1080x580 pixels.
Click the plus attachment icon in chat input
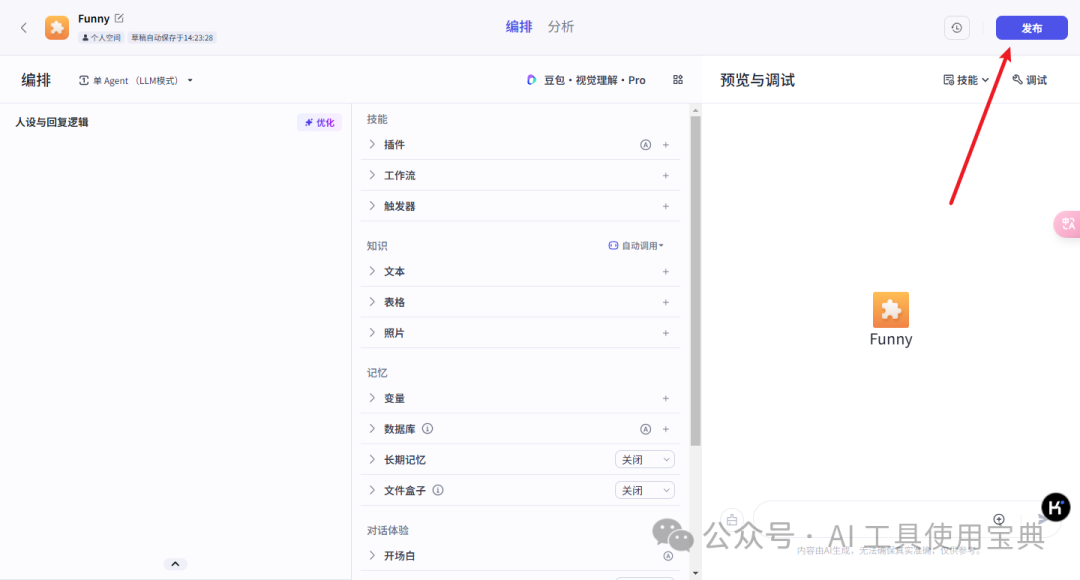[999, 519]
